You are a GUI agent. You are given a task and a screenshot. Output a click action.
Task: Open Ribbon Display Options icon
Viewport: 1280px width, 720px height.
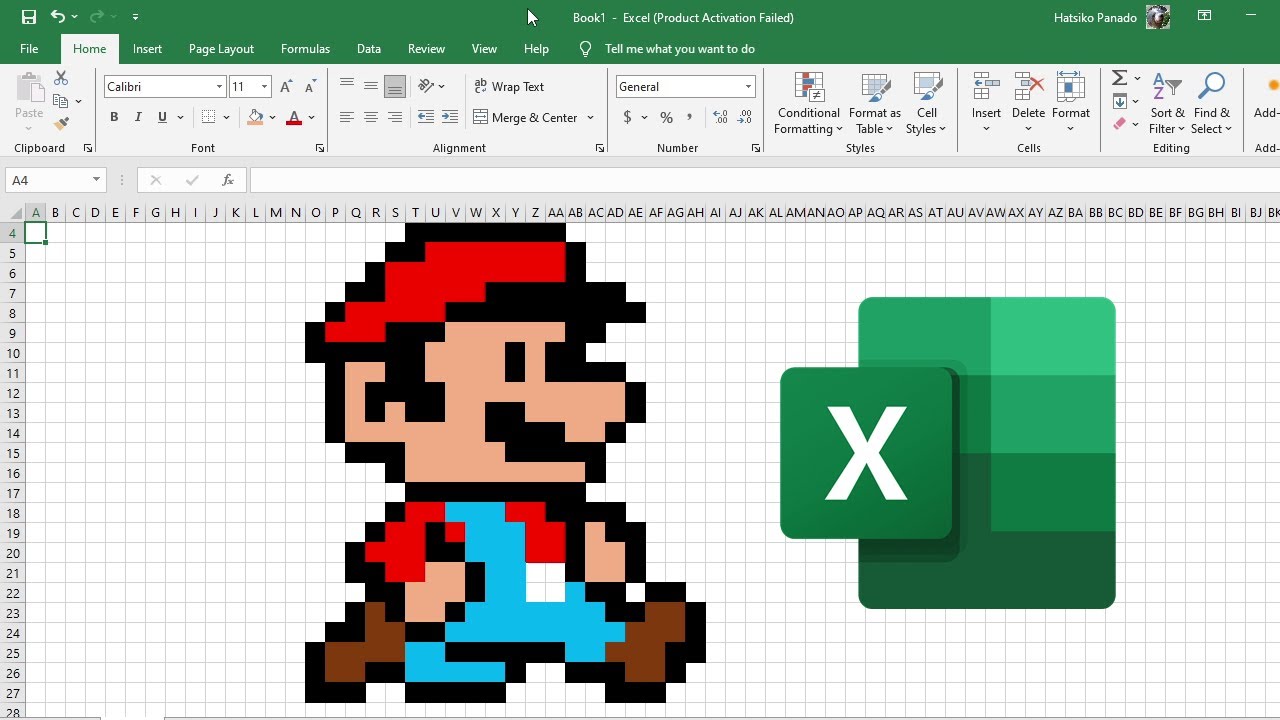tap(1205, 16)
